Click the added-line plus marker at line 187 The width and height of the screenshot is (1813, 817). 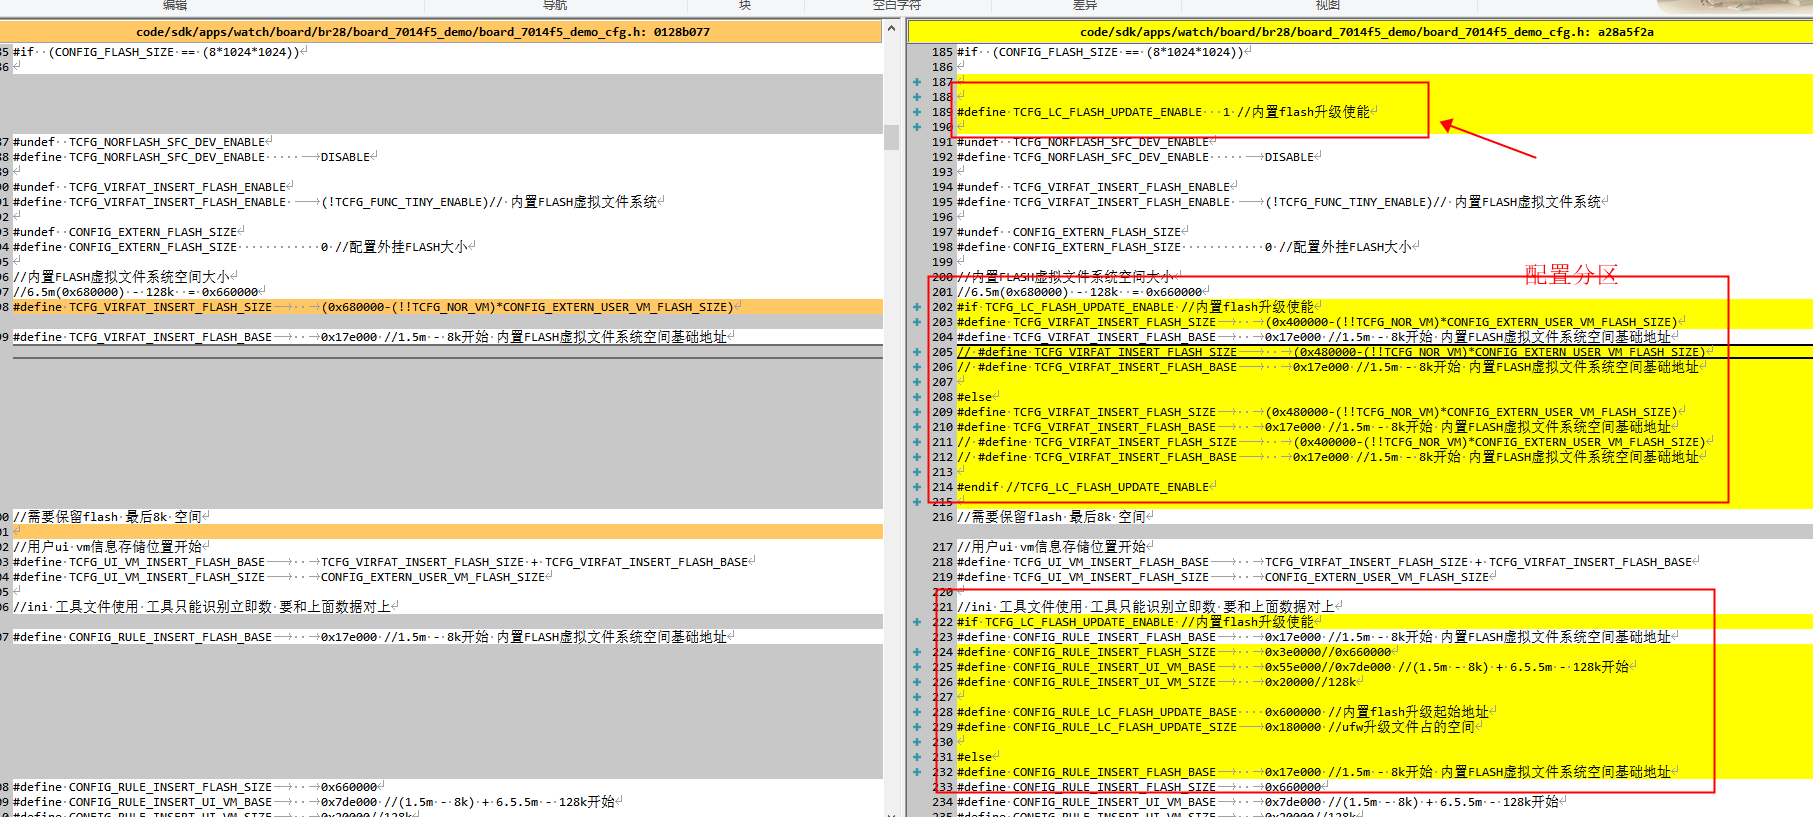coord(917,82)
